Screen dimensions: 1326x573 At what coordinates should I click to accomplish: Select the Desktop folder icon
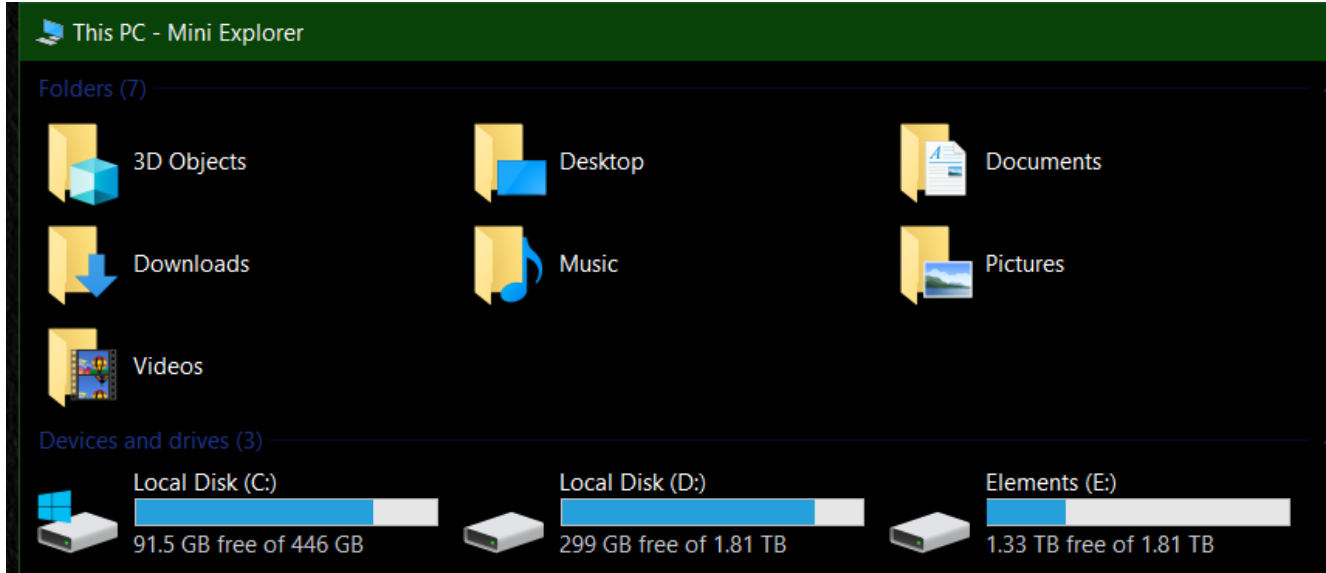[x=510, y=163]
